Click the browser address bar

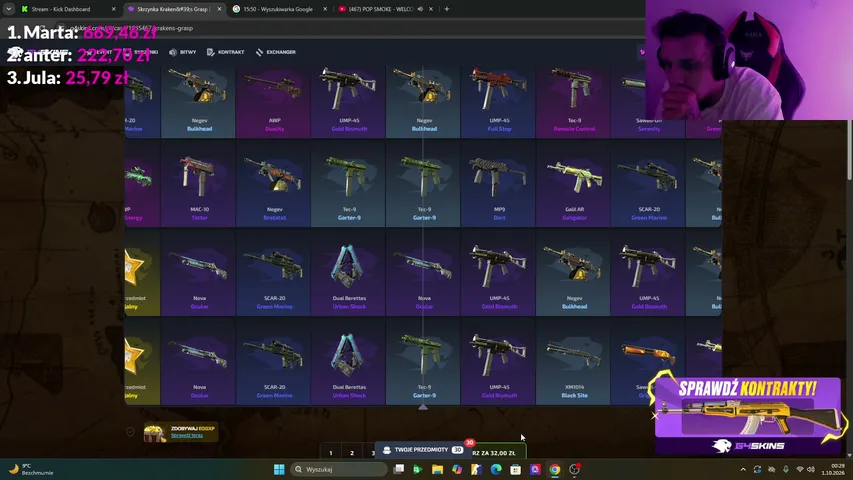pyautogui.click(x=348, y=28)
